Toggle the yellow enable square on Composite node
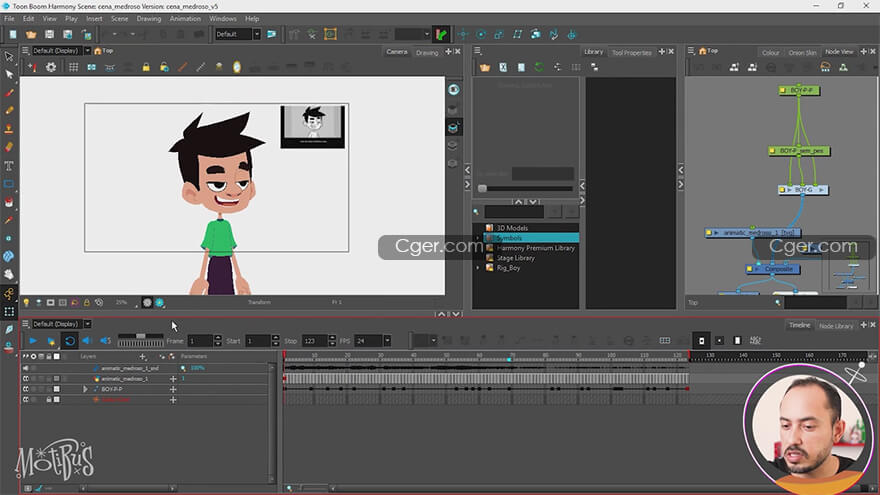The height and width of the screenshot is (495, 880). point(749,269)
